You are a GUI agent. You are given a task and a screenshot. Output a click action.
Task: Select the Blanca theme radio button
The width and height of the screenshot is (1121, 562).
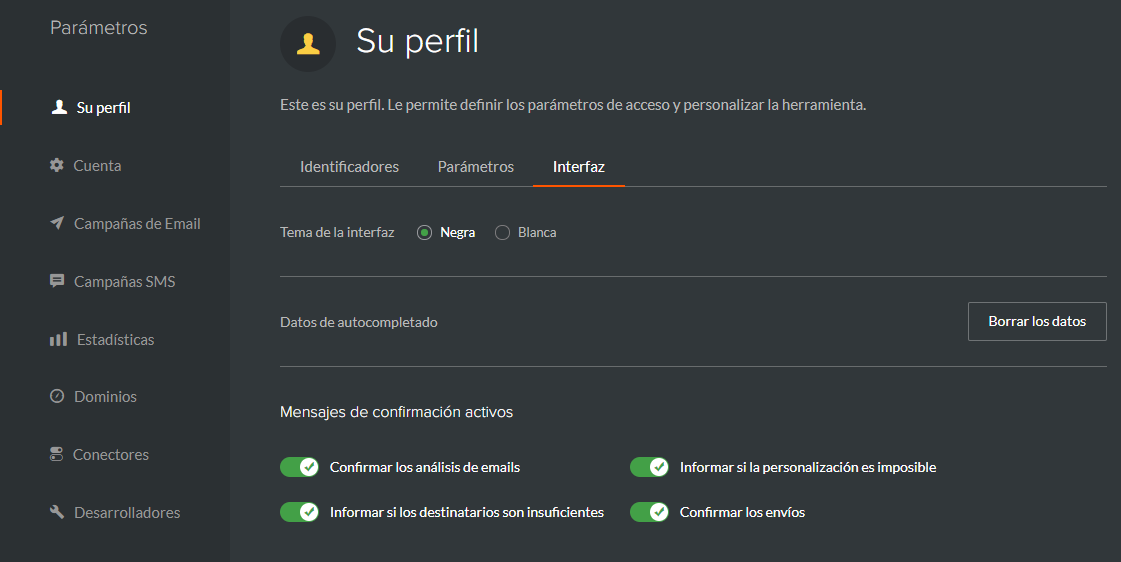pos(503,232)
